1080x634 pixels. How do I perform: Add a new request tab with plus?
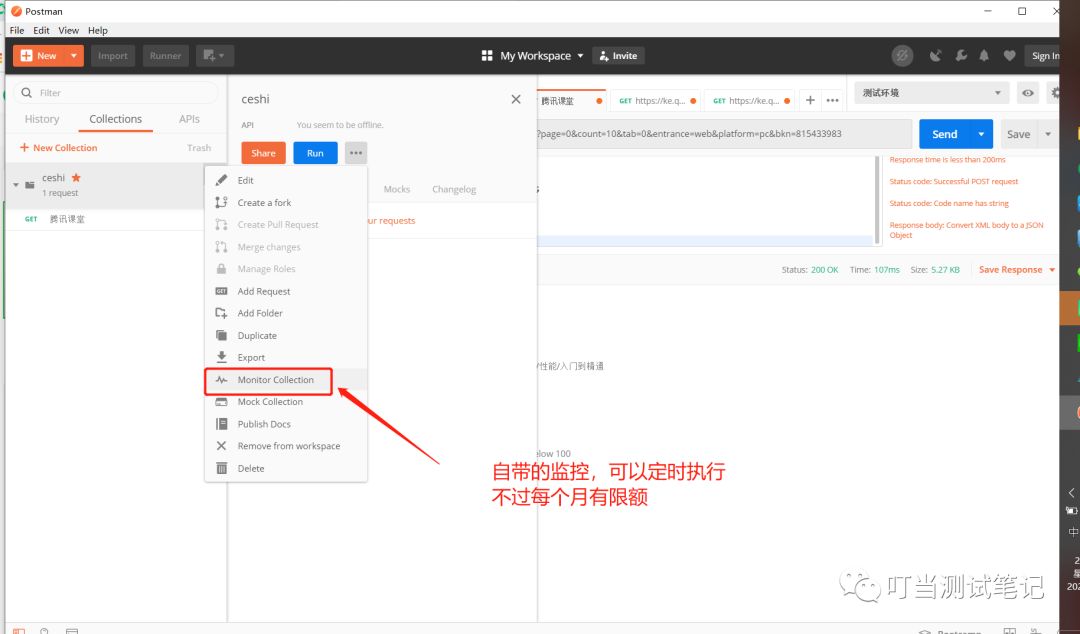810,101
